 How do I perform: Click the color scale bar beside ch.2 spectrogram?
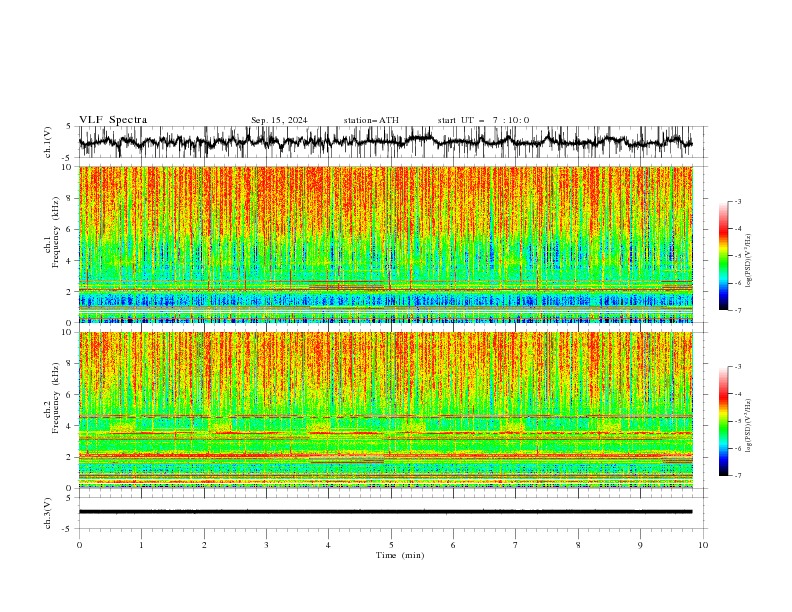click(x=723, y=421)
